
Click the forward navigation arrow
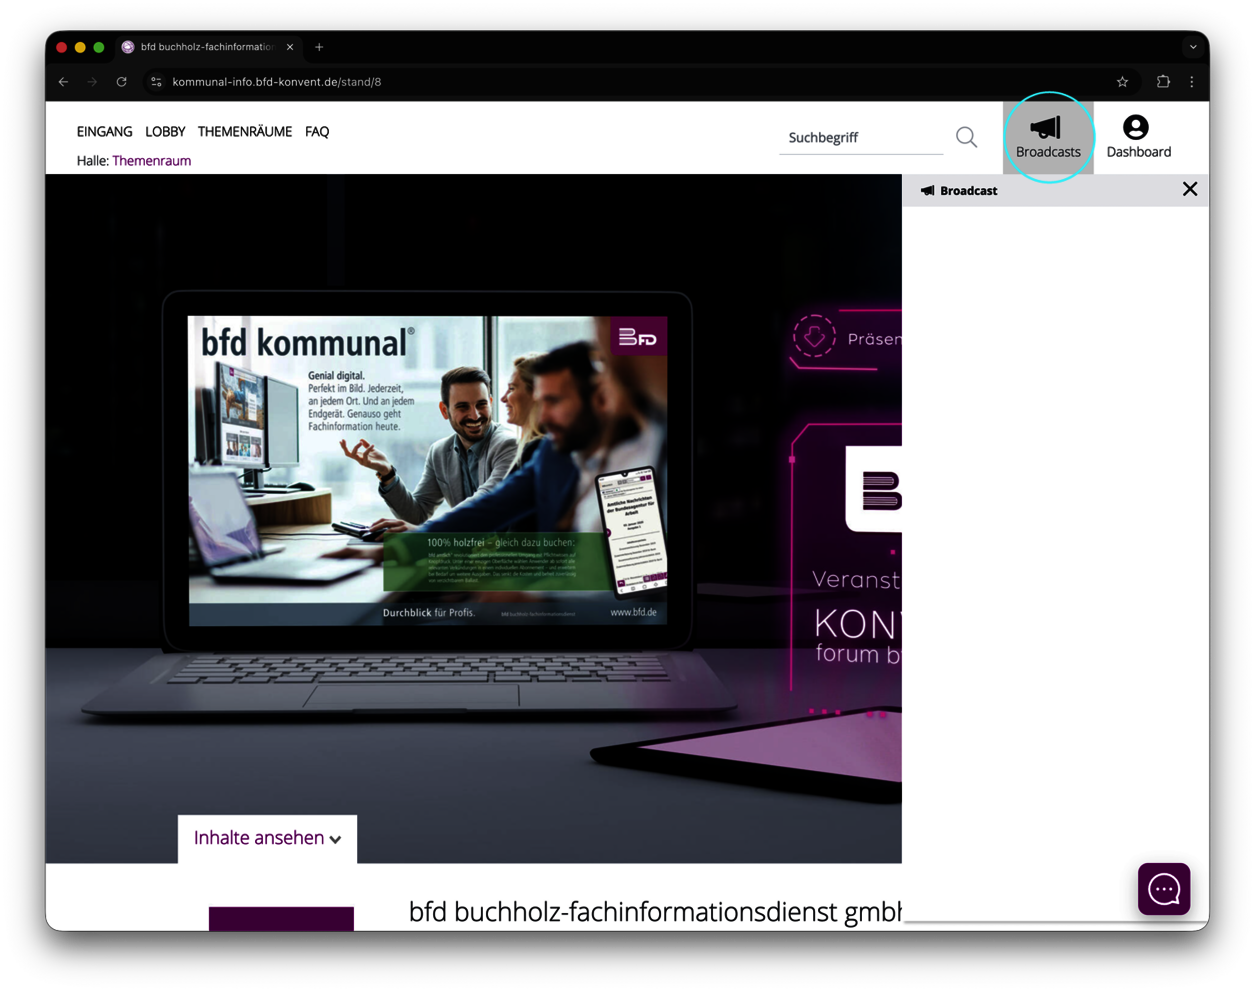point(93,82)
